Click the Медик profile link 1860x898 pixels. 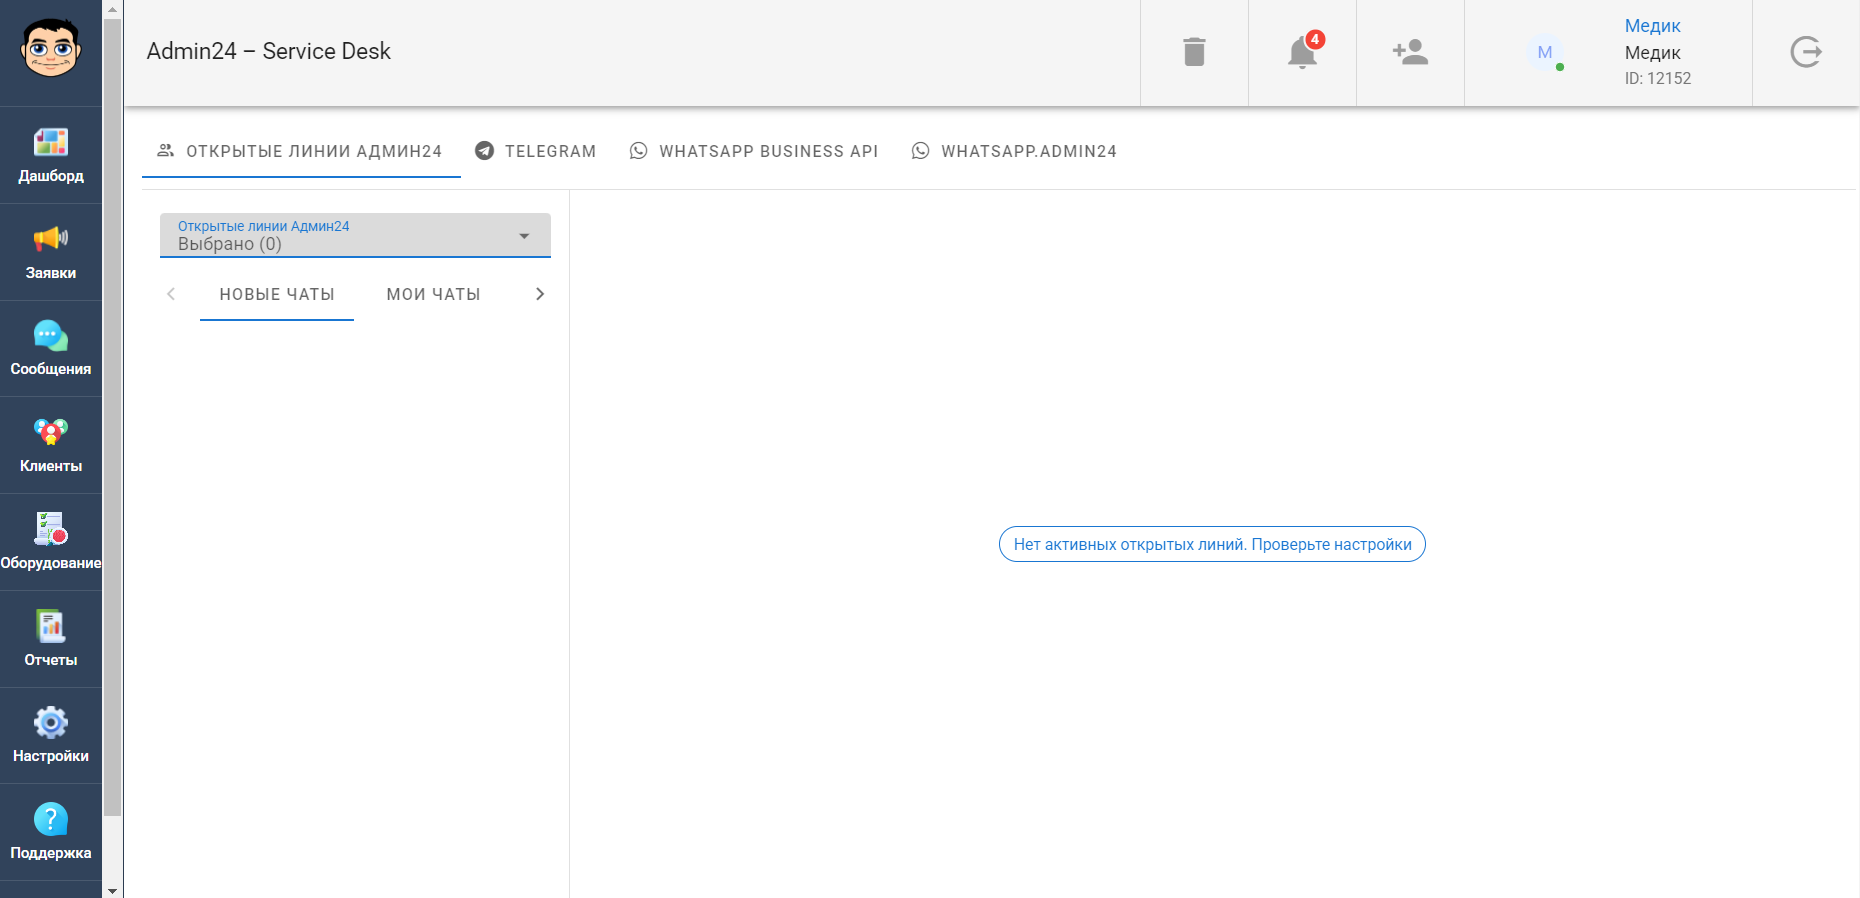click(1652, 26)
